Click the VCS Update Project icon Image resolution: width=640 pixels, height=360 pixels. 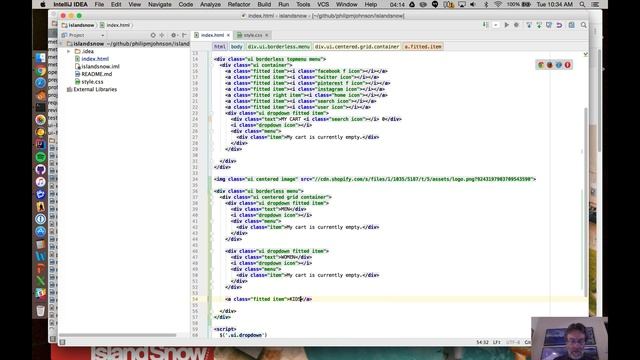coord(529,25)
